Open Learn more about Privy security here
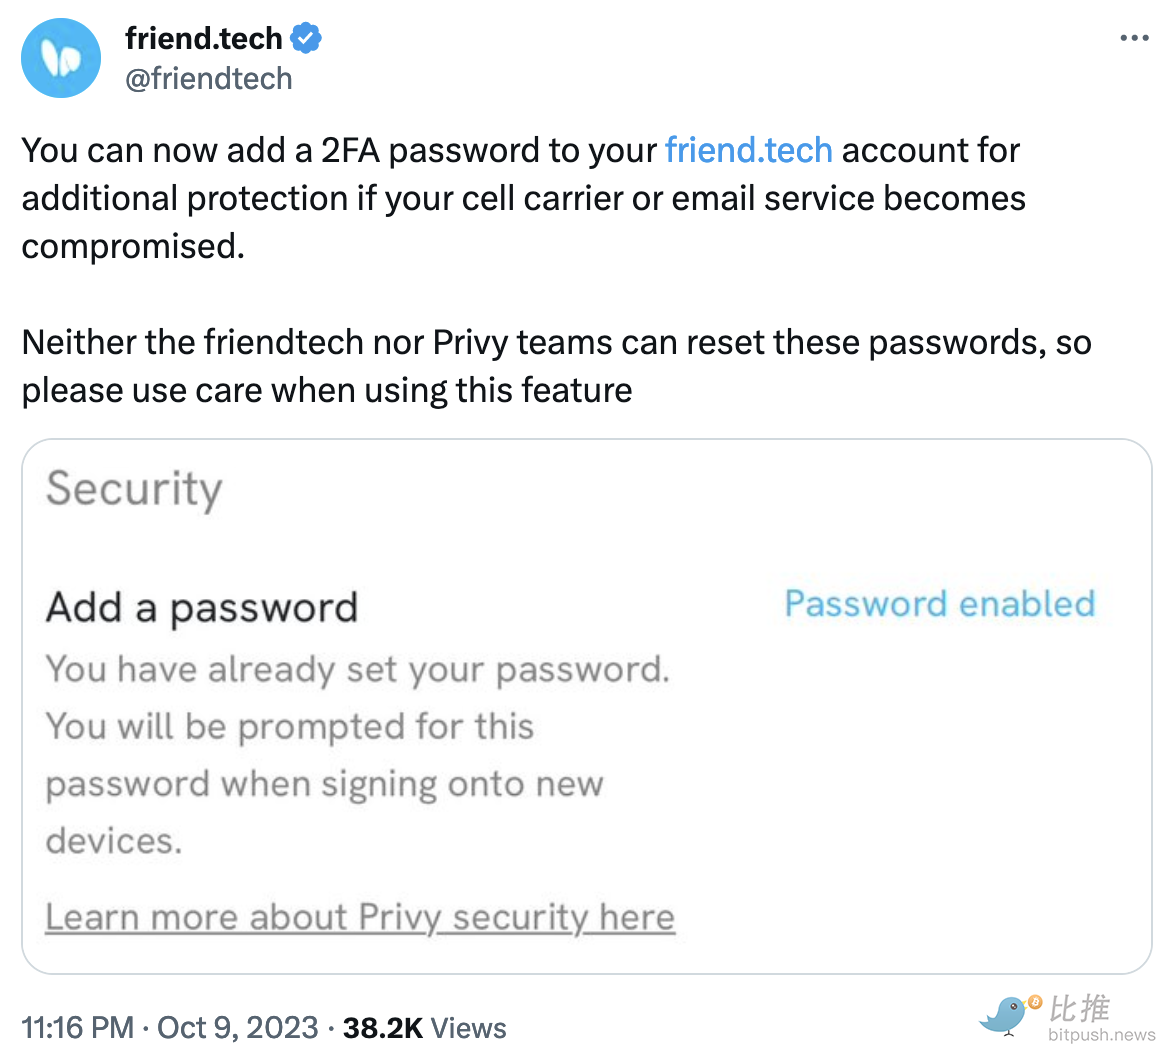Viewport: 1176px width, 1062px height. pos(360,916)
